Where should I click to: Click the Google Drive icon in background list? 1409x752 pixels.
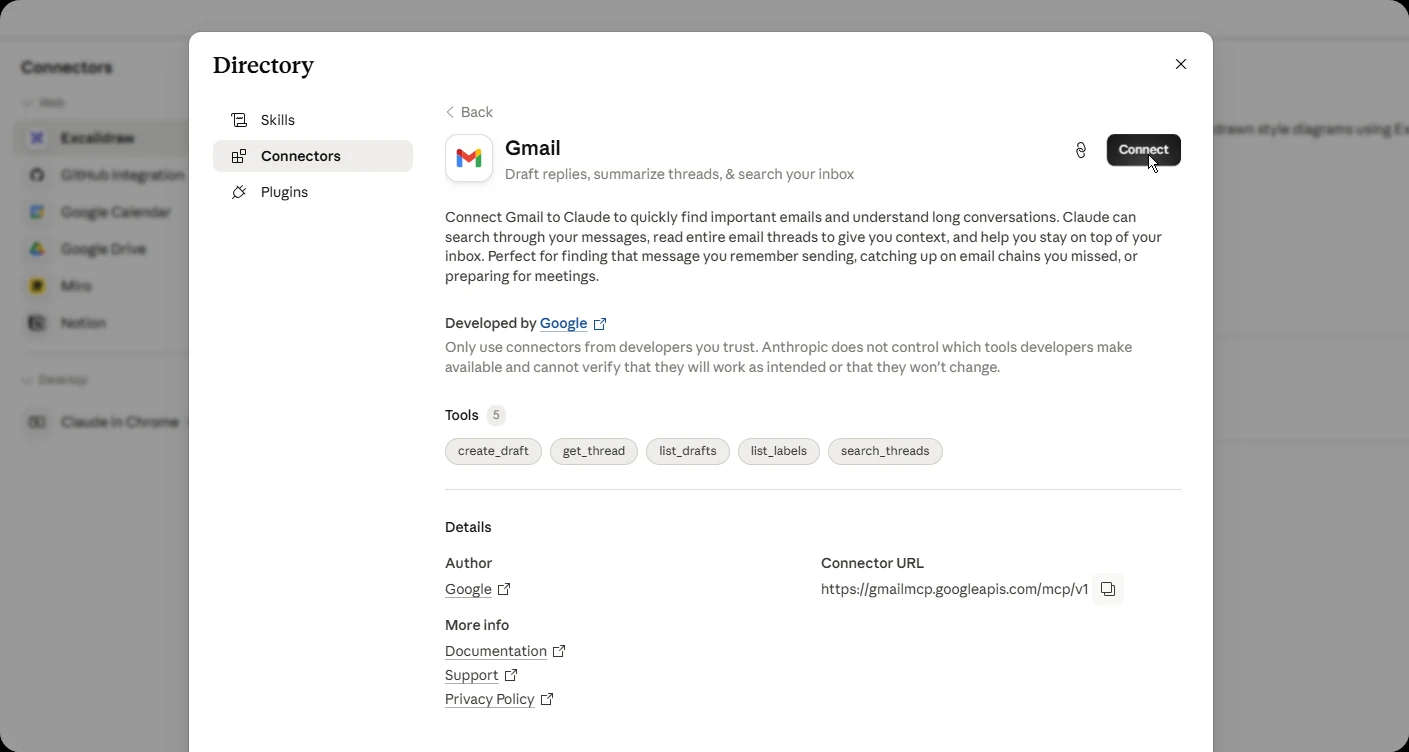[x=37, y=249]
